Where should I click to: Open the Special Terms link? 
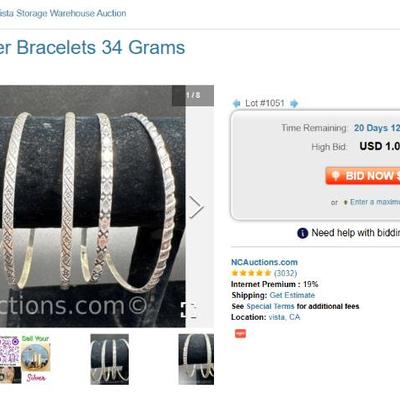pos(270,306)
